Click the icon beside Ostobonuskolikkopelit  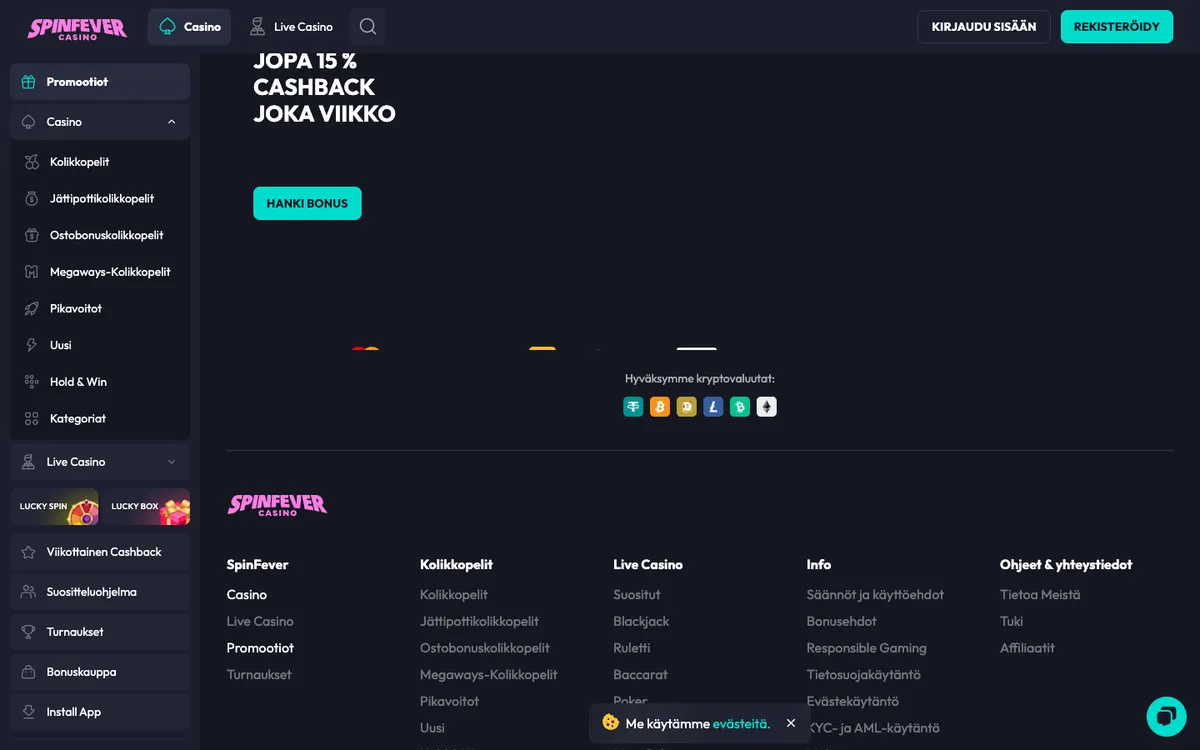[31, 235]
